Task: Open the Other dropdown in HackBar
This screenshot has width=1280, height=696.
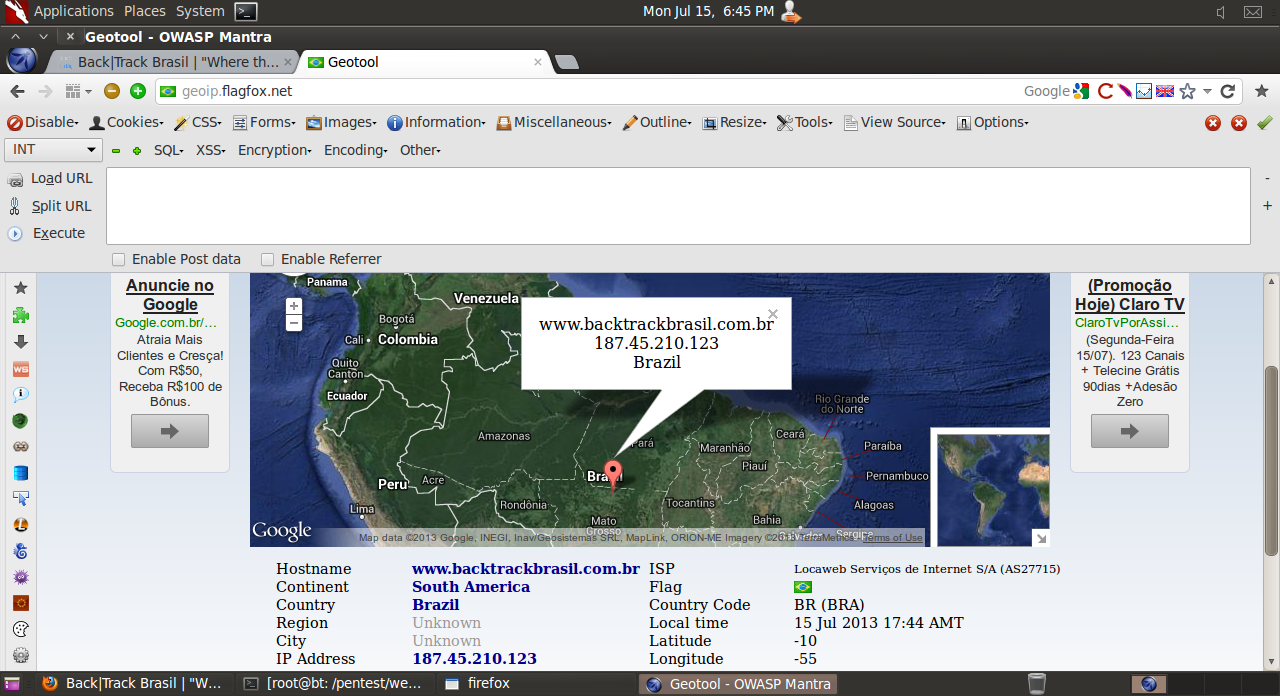Action: pyautogui.click(x=420, y=150)
